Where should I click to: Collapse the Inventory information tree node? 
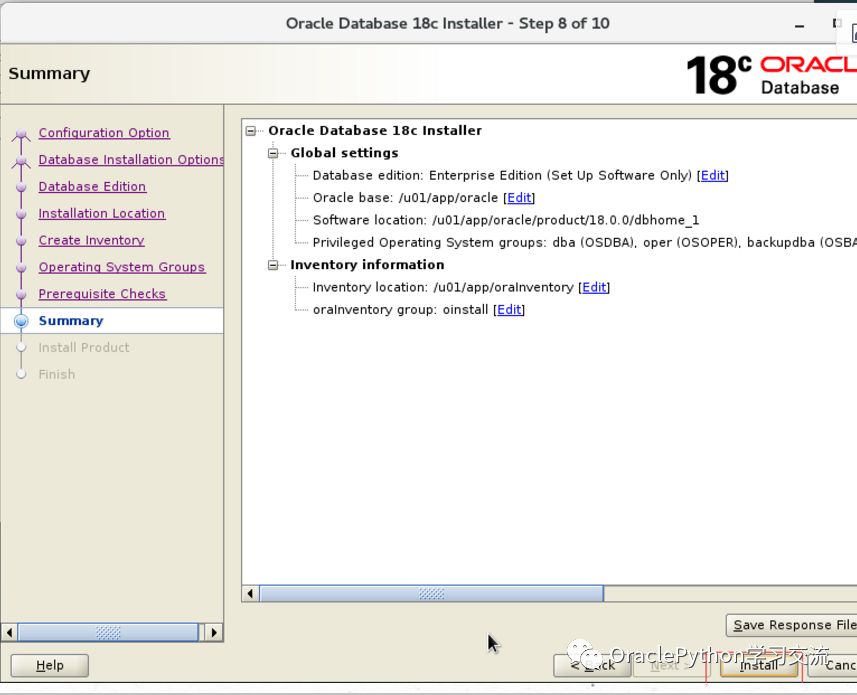(x=273, y=265)
